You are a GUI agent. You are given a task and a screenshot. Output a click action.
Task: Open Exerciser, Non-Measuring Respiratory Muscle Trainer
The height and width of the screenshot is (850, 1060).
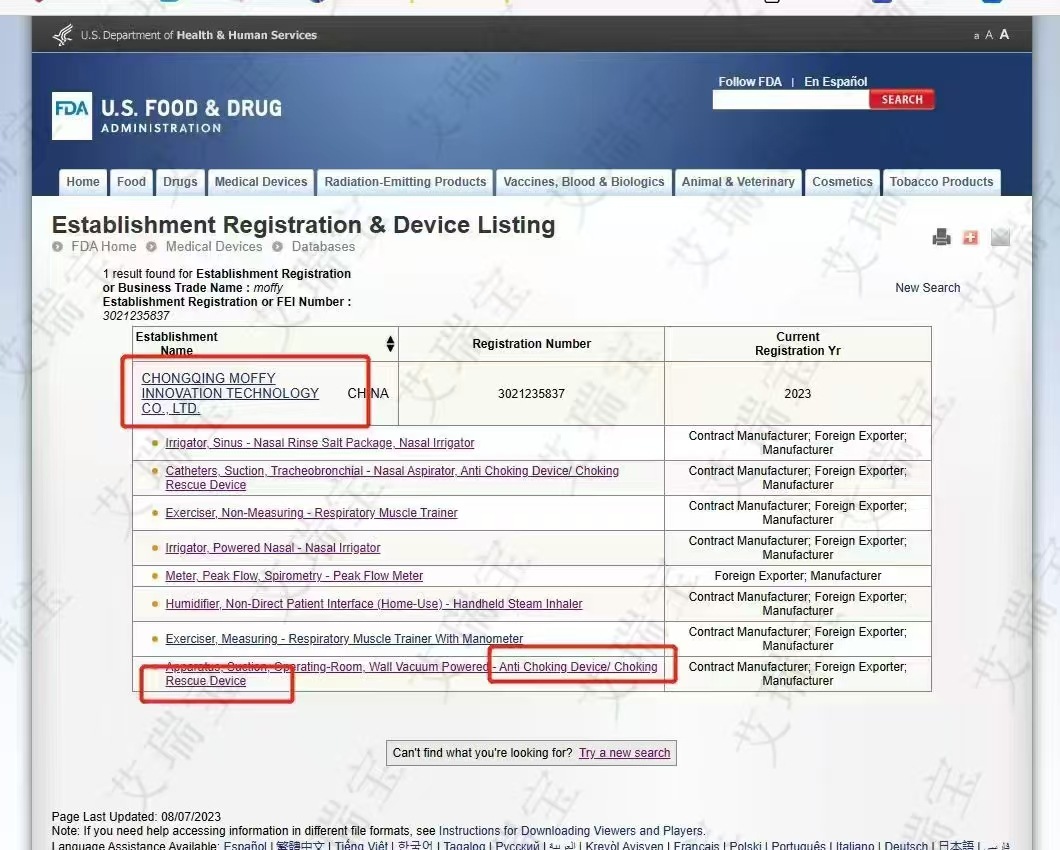click(311, 513)
